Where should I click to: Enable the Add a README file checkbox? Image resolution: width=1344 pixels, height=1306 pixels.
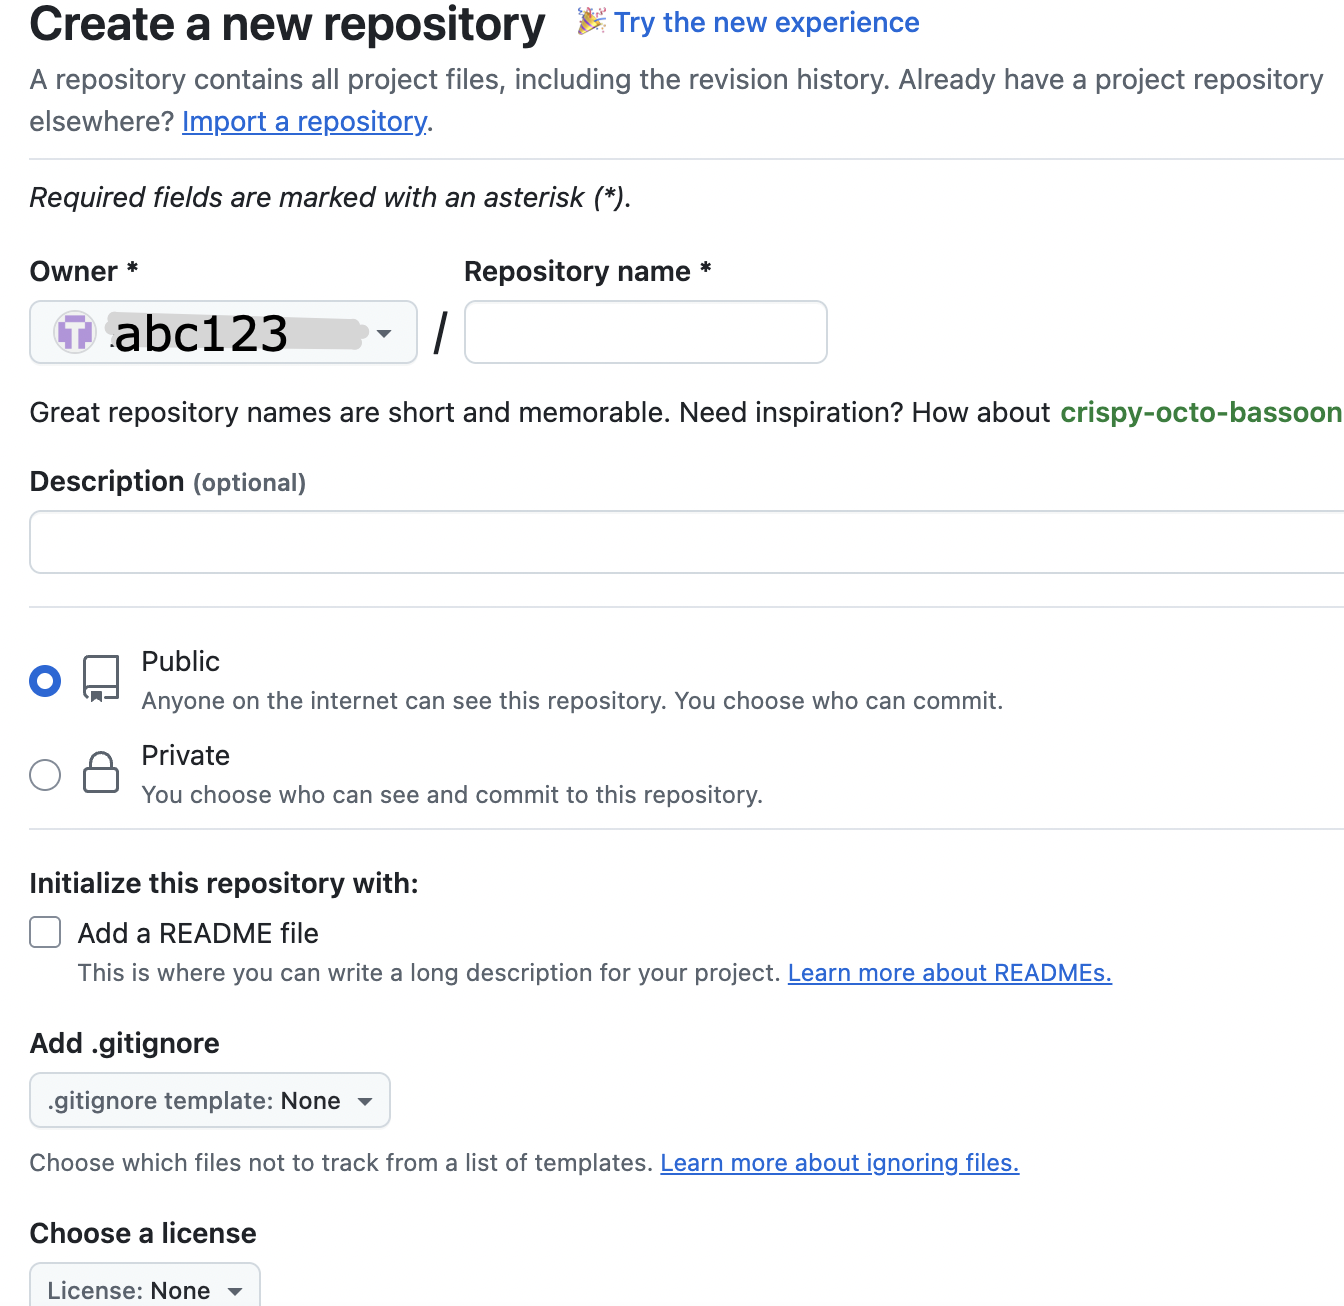pos(45,932)
